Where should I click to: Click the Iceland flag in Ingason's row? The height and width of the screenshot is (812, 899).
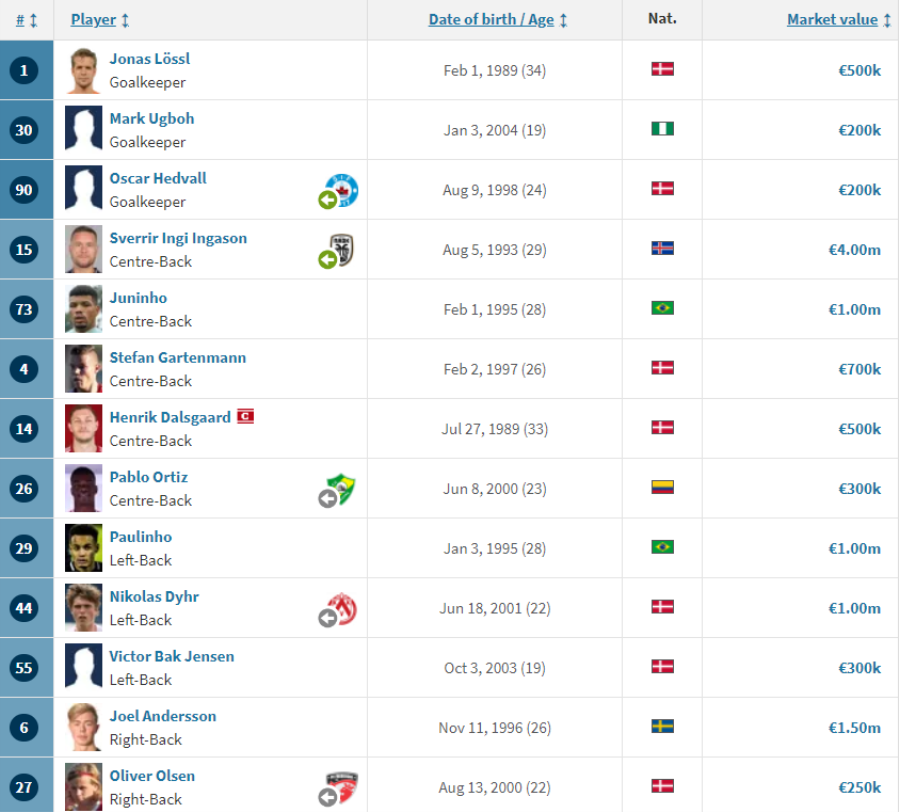pyautogui.click(x=662, y=249)
